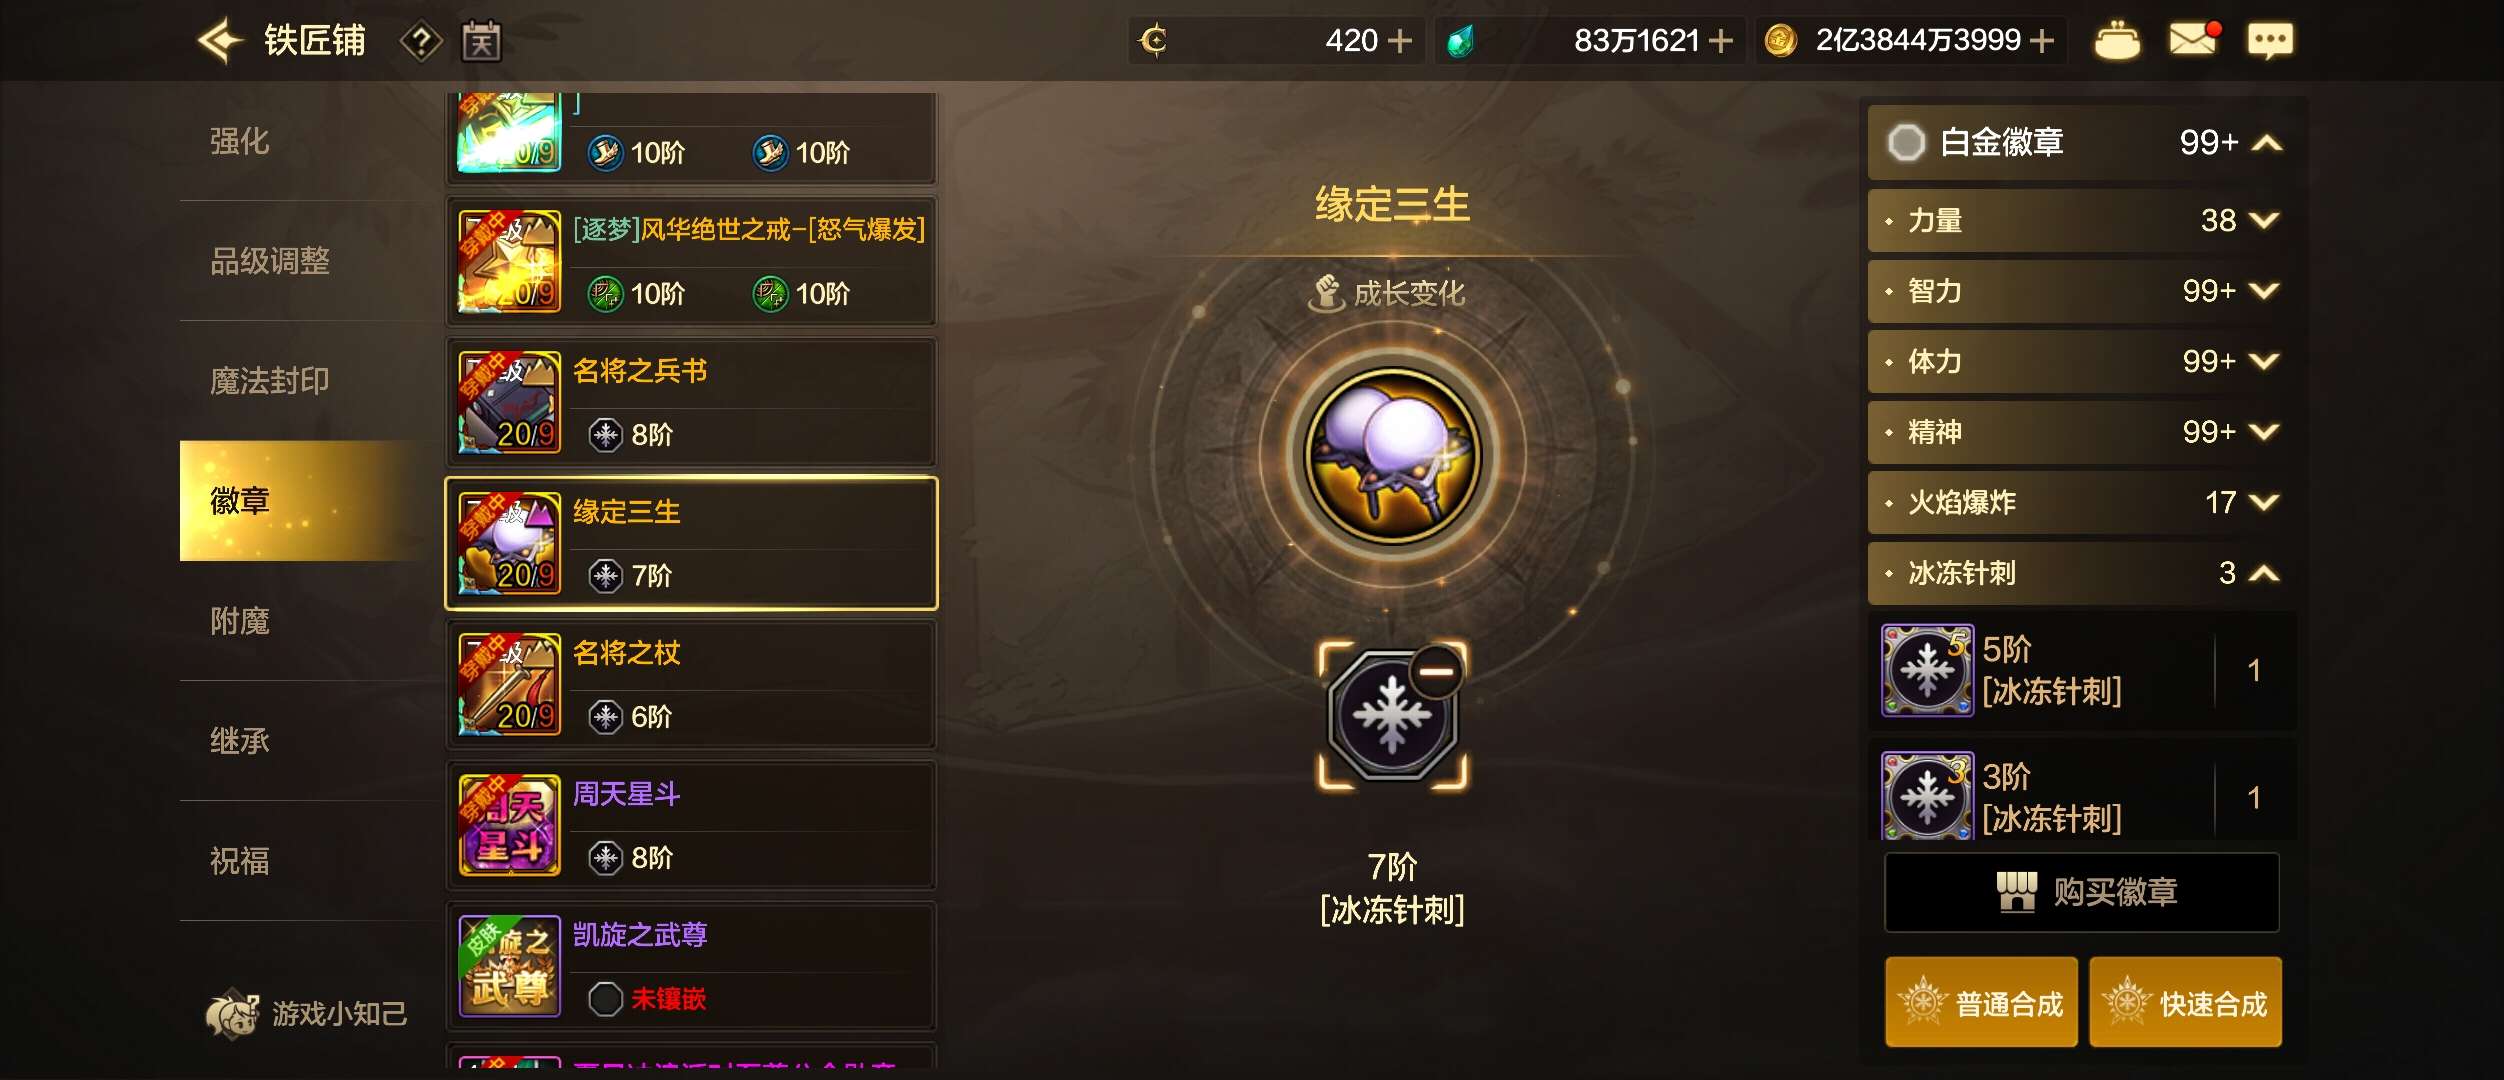Expand the 力量 emblem category
This screenshot has width=2504, height=1080.
click(x=2082, y=220)
